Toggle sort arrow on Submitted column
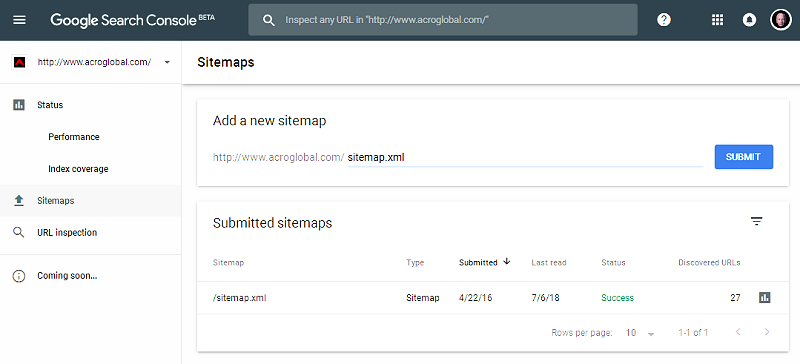This screenshot has height=364, width=800. click(x=506, y=261)
